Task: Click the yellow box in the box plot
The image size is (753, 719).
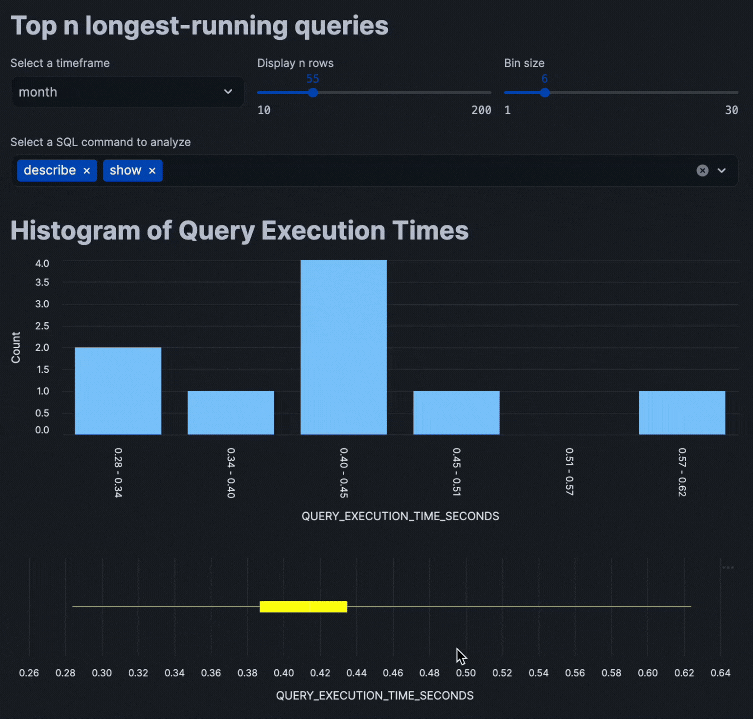Action: 303,606
